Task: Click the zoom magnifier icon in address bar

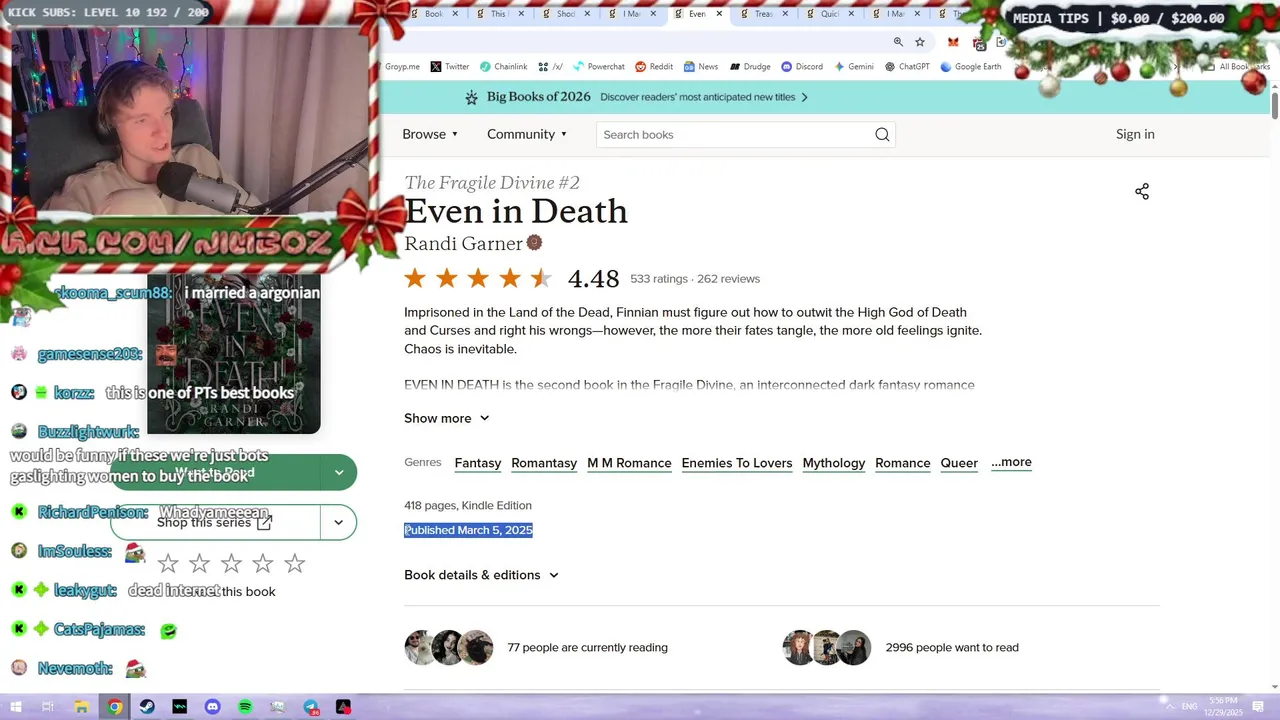Action: 898,42
